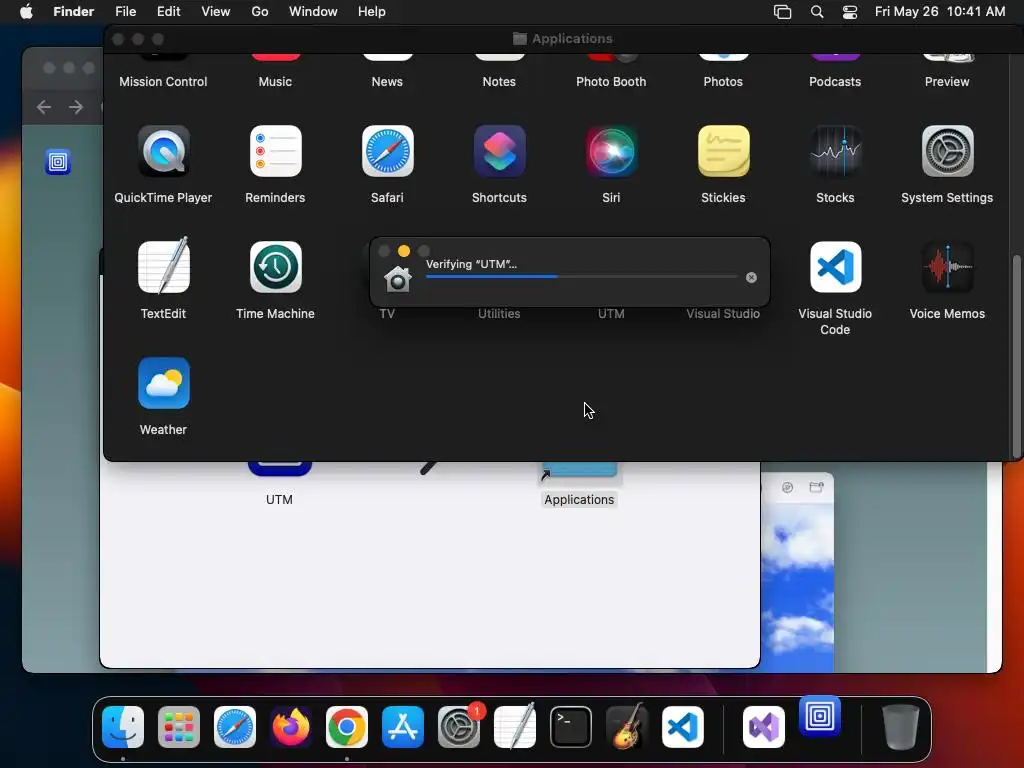The height and width of the screenshot is (768, 1024).
Task: Open Visual Studio Code app icon
Action: [x=835, y=267]
